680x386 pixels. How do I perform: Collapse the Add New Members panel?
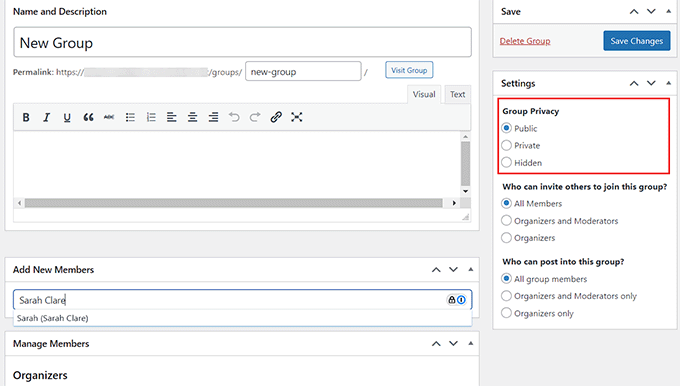(x=471, y=270)
